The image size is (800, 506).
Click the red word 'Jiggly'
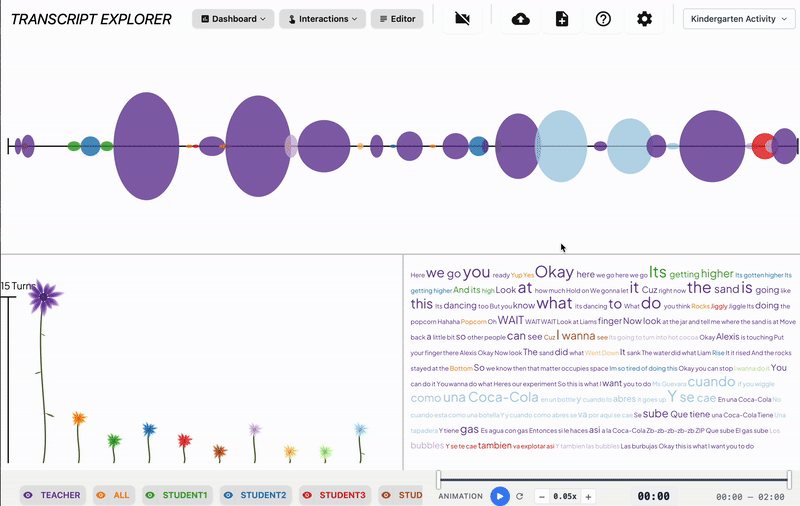pos(719,307)
